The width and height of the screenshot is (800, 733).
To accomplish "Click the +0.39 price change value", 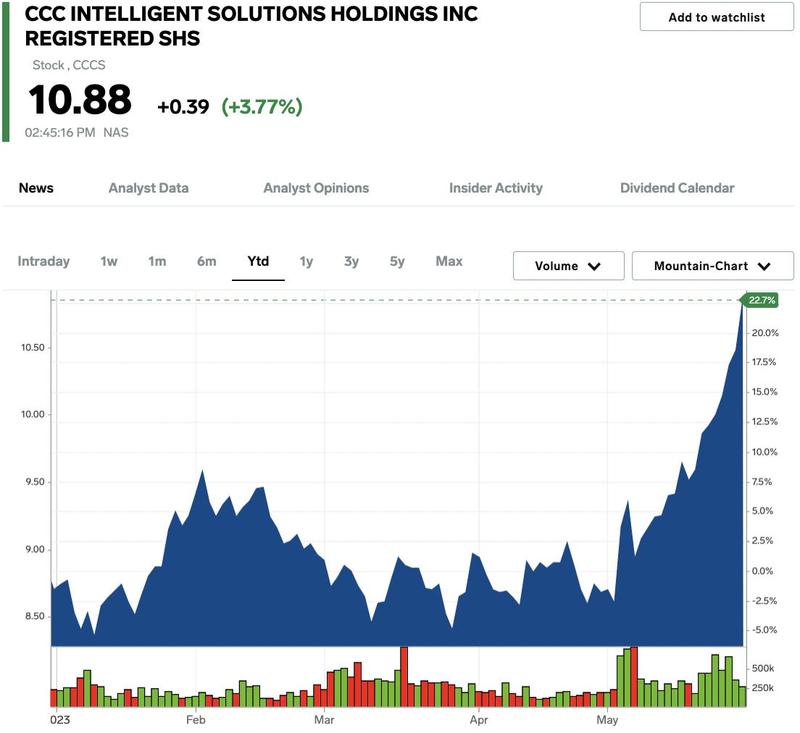I will coord(183,107).
